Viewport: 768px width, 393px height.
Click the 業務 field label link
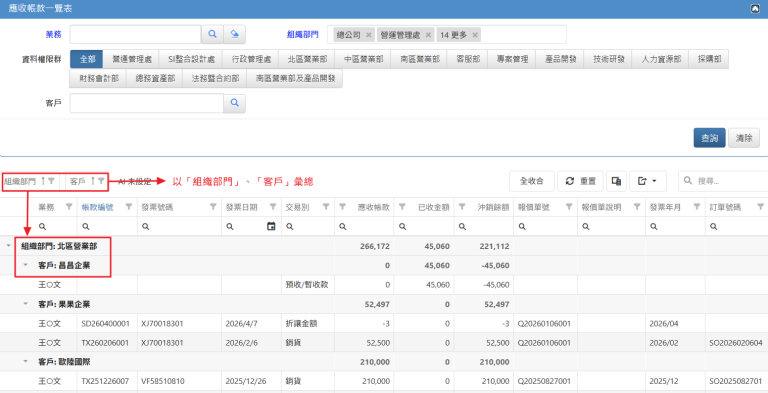53,34
